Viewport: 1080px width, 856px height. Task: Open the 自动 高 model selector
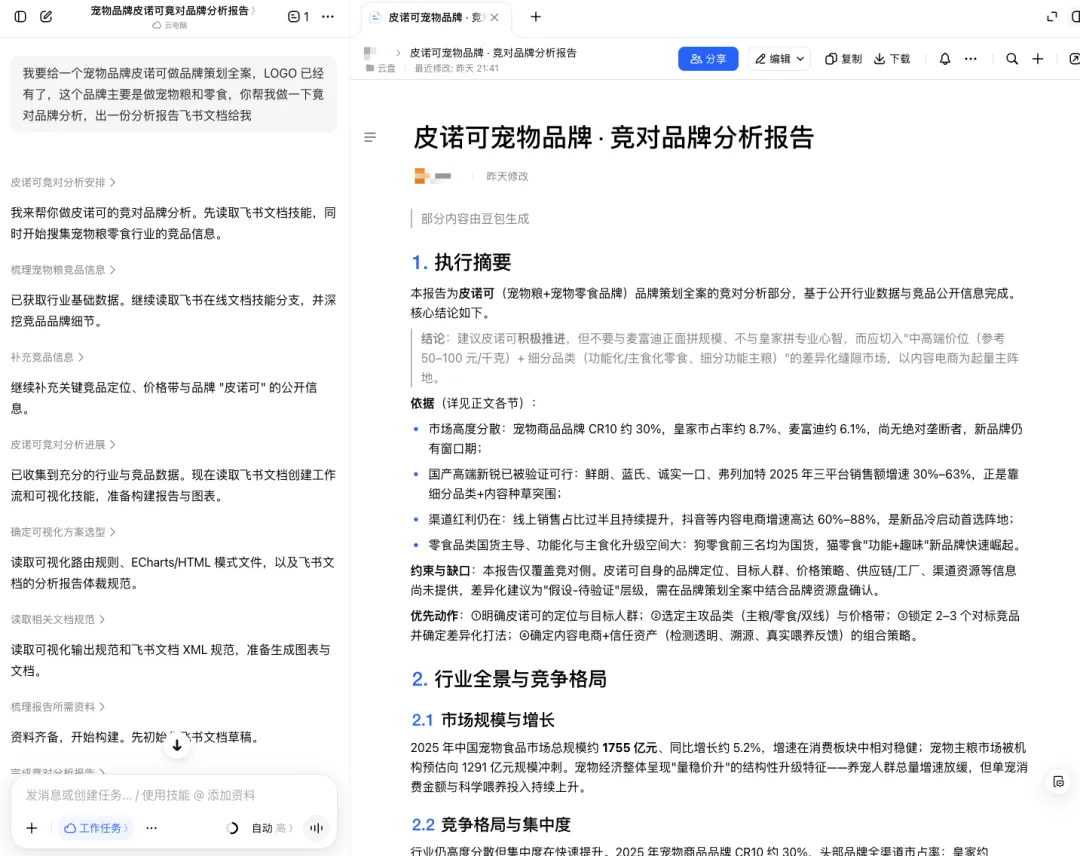272,828
